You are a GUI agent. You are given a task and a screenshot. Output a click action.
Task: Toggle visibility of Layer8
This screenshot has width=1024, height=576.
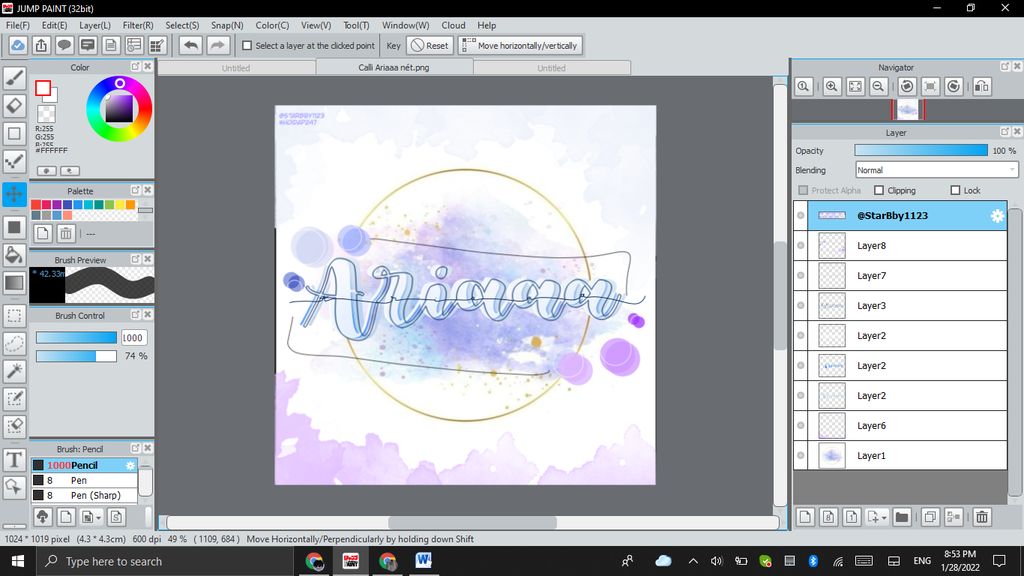coord(801,246)
